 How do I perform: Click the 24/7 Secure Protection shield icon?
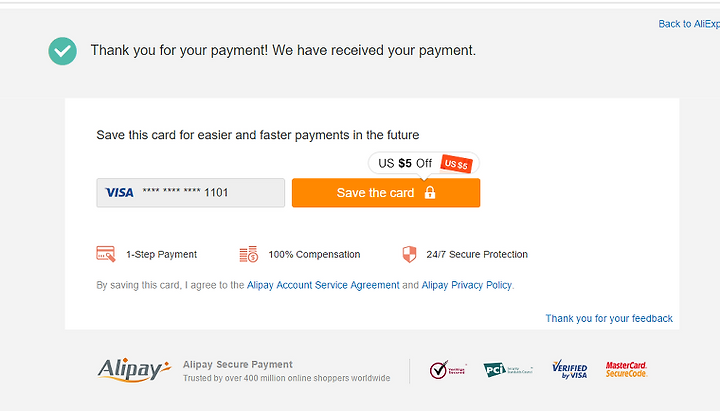(409, 254)
